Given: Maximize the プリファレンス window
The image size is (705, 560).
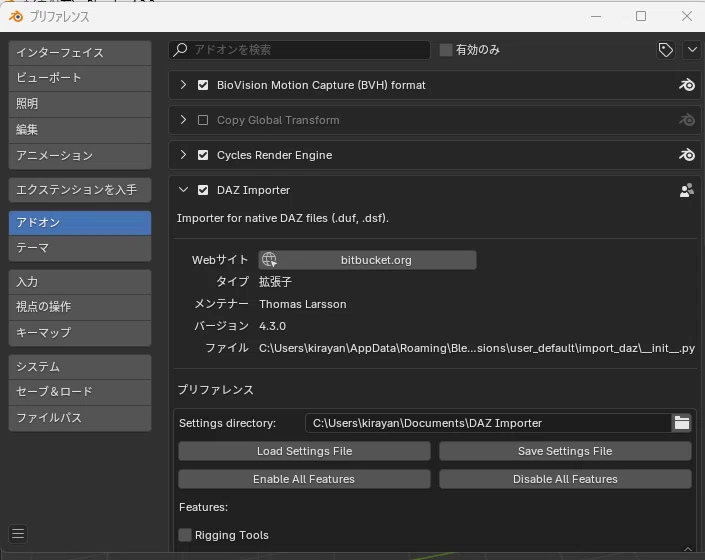Looking at the screenshot, I should tap(641, 16).
